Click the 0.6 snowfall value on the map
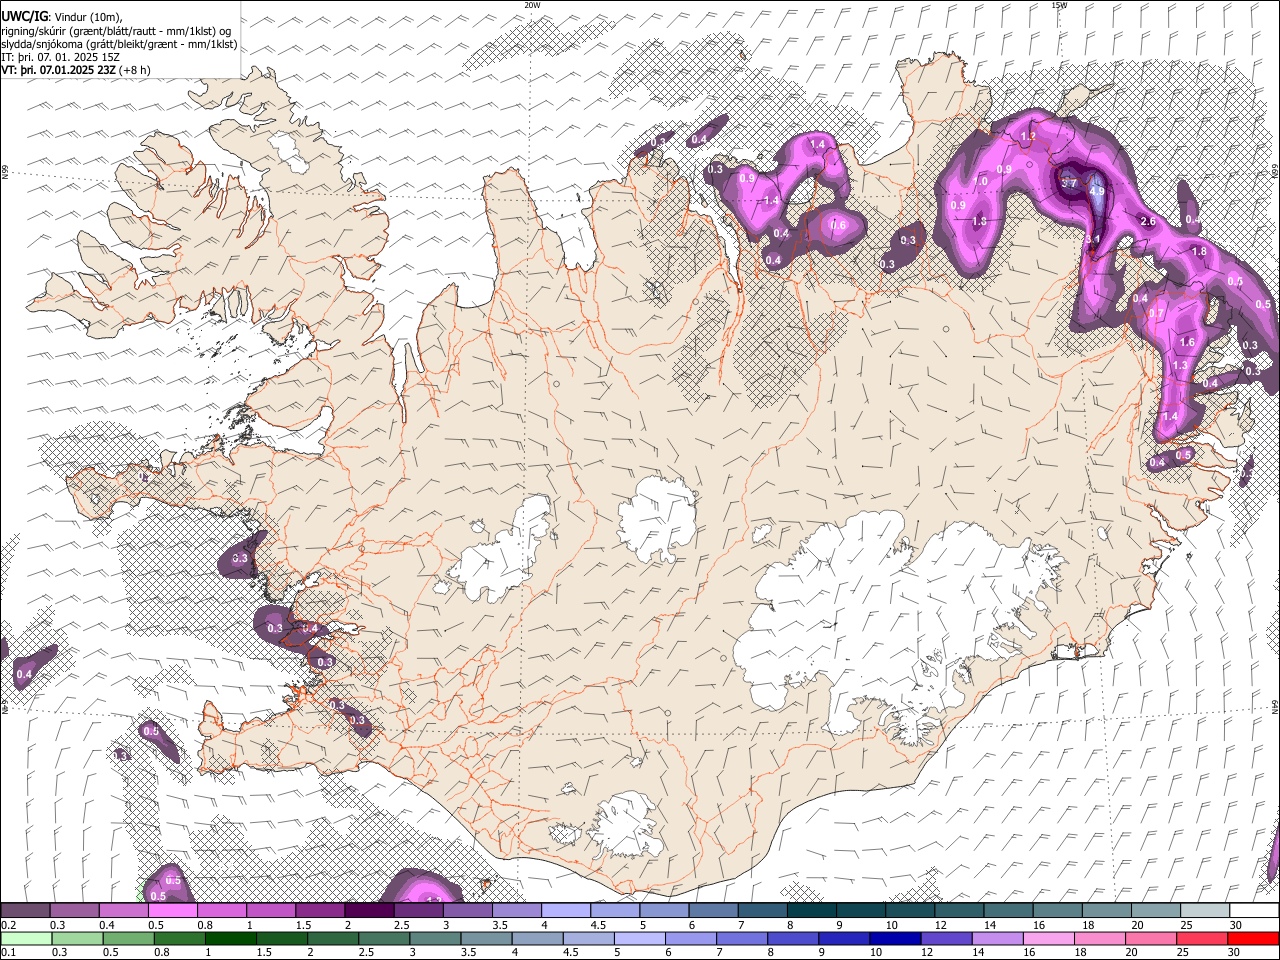1280x960 pixels. [838, 225]
